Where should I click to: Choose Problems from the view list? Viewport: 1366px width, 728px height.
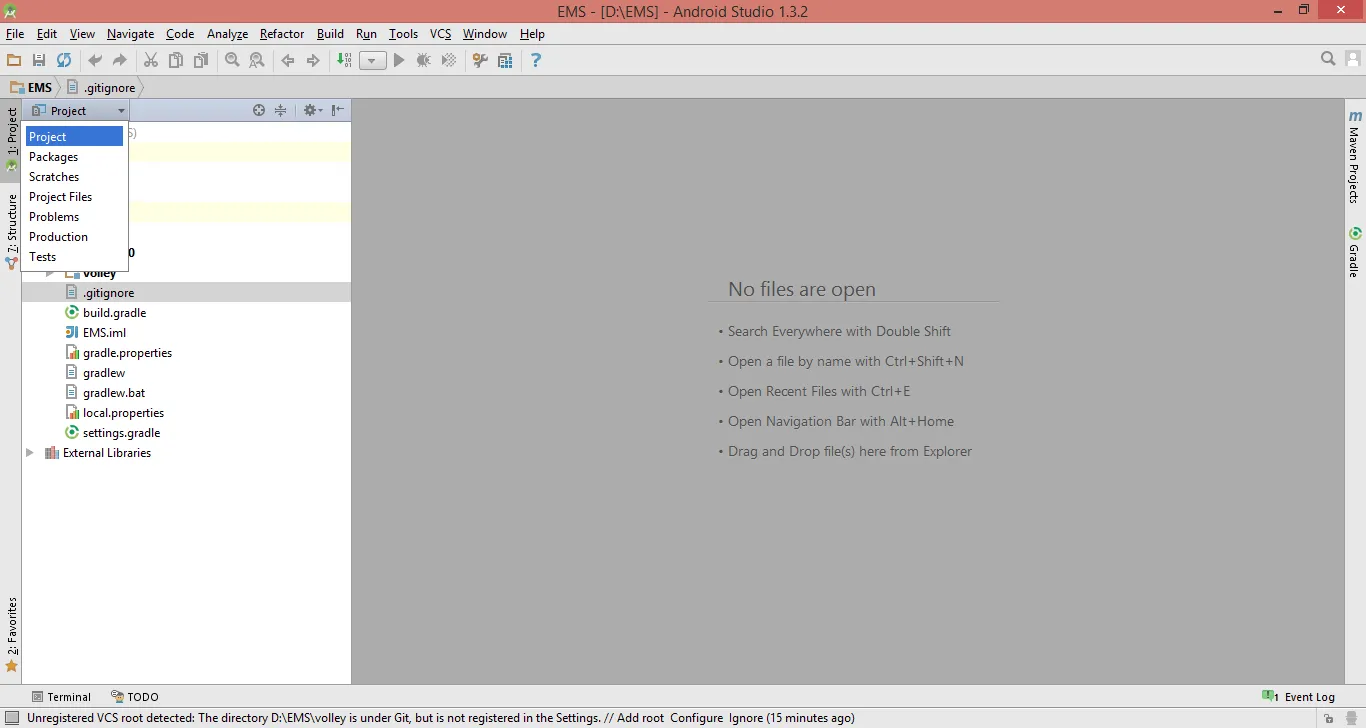click(75, 216)
